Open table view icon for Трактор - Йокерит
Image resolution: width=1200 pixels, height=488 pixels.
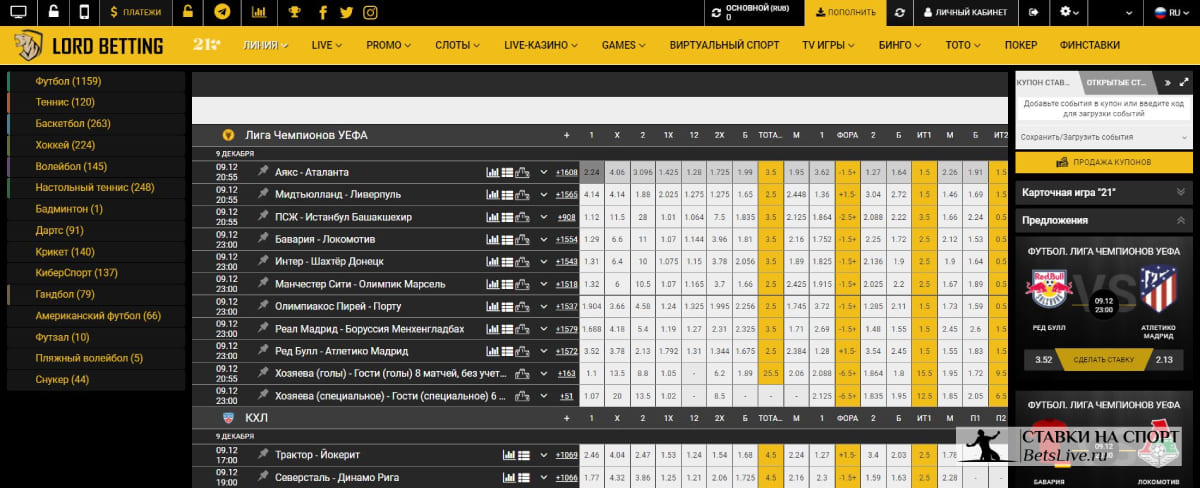click(x=523, y=455)
